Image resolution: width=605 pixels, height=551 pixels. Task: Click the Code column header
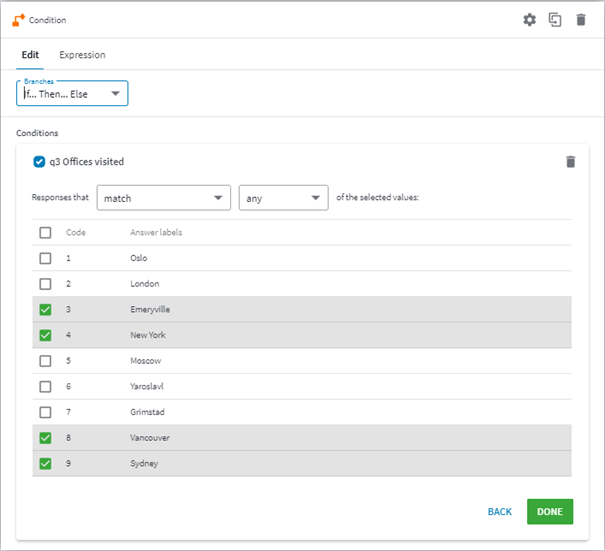(76, 233)
